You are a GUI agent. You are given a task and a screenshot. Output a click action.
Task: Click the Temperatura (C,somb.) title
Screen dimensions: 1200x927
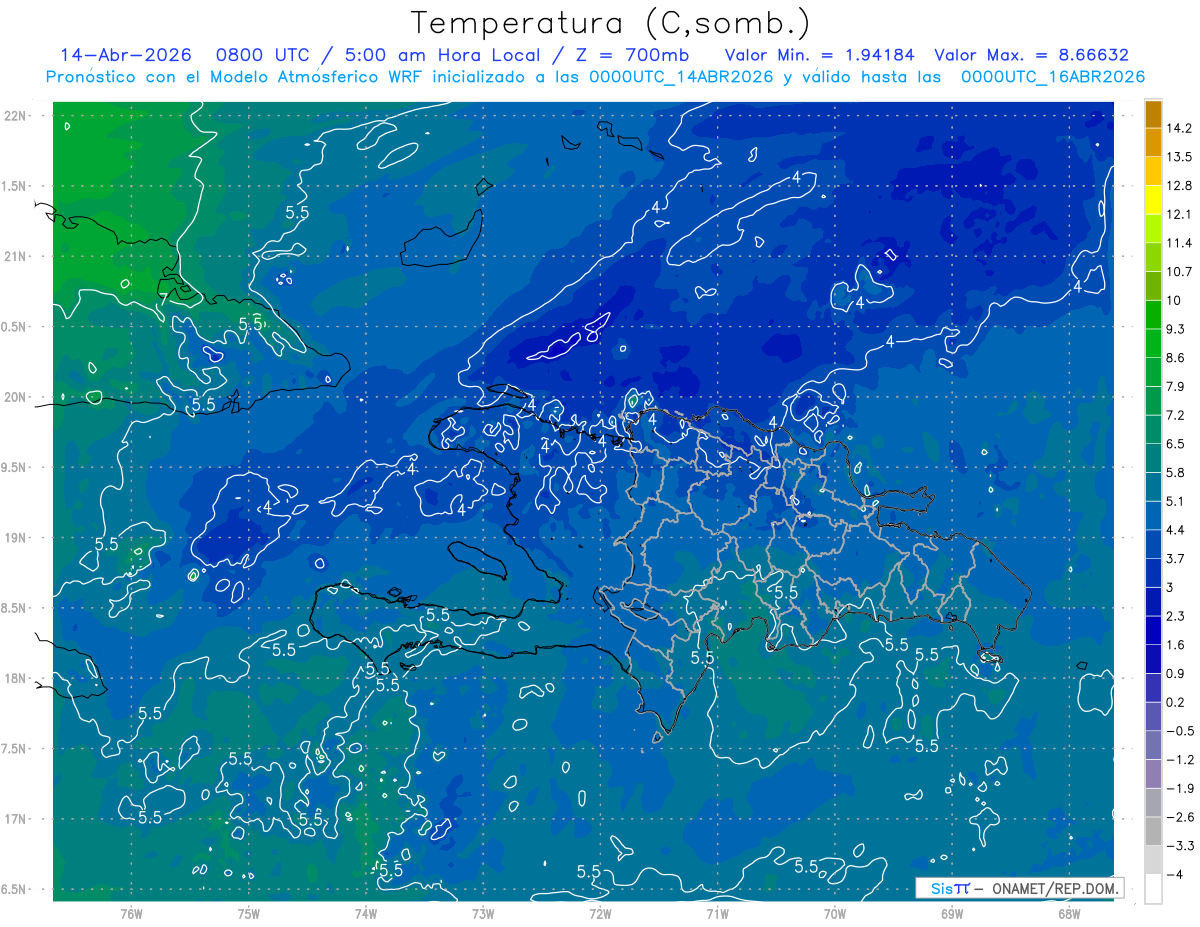coord(611,24)
